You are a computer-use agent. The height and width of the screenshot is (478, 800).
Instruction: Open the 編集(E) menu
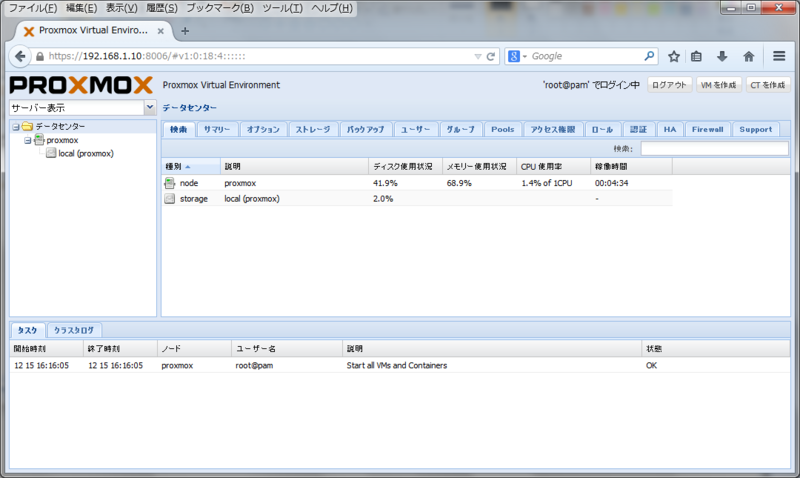tap(81, 8)
